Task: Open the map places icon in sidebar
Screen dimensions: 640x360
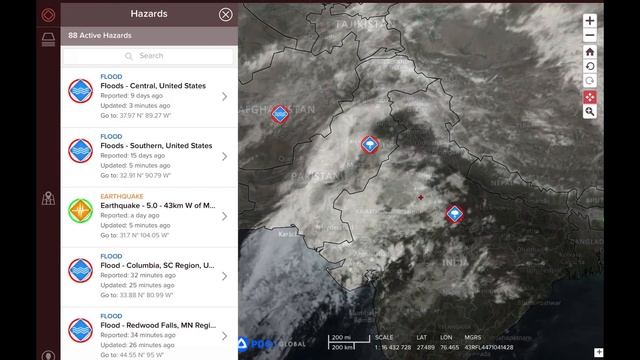Action: [x=48, y=198]
